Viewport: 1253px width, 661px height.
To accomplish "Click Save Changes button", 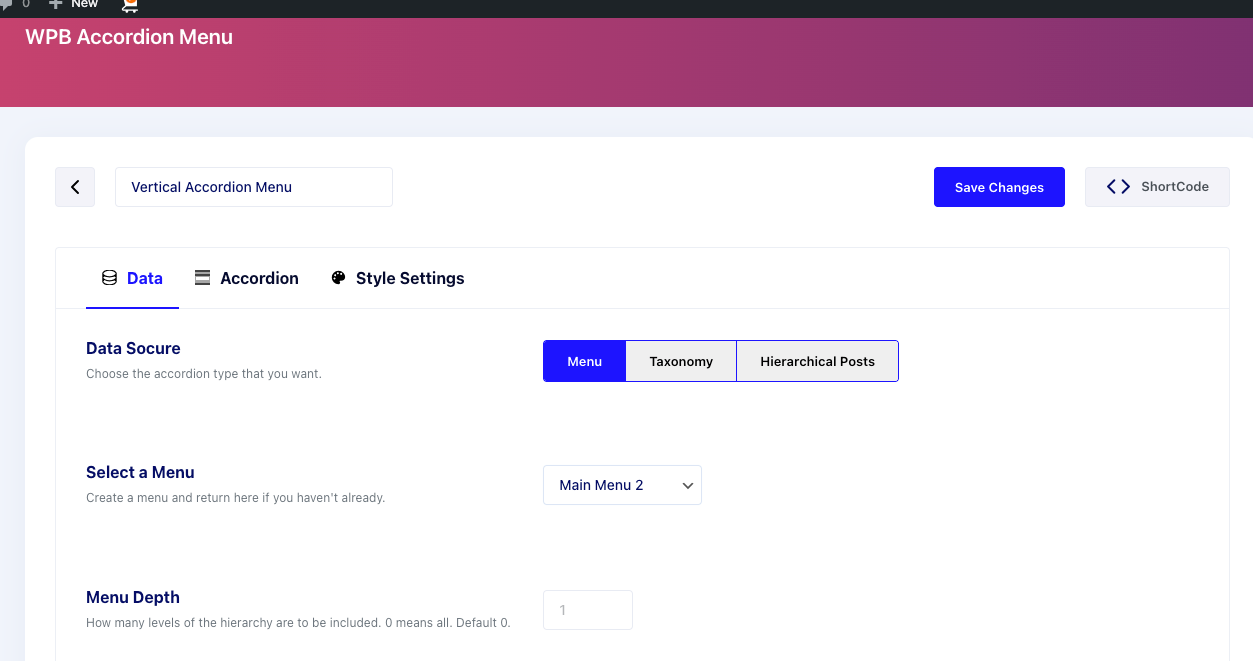I will 999,187.
